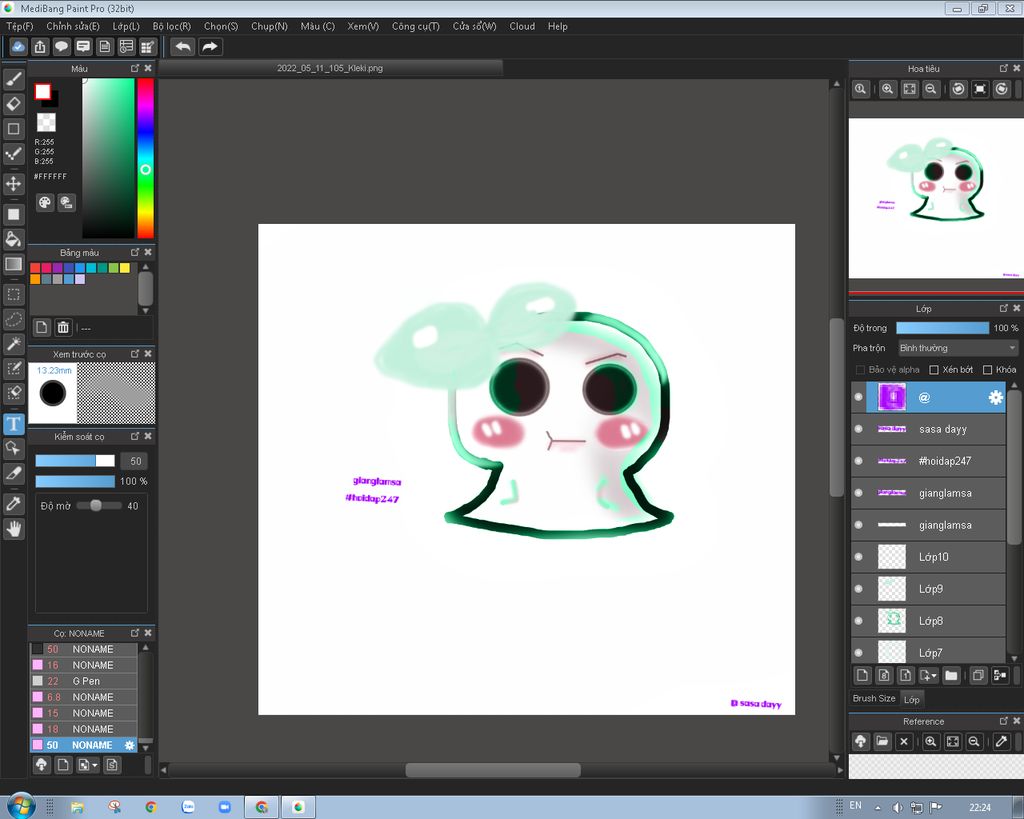Open the Chỉnh sửa(E) menu
The width and height of the screenshot is (1024, 819).
(x=73, y=26)
